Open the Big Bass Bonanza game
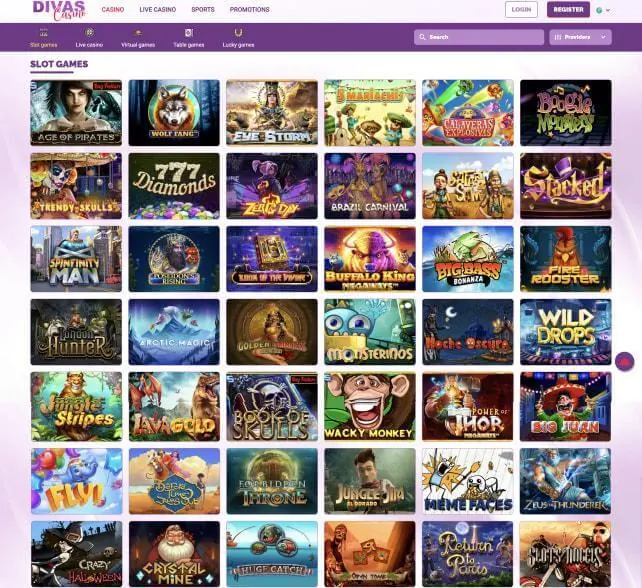 point(468,259)
